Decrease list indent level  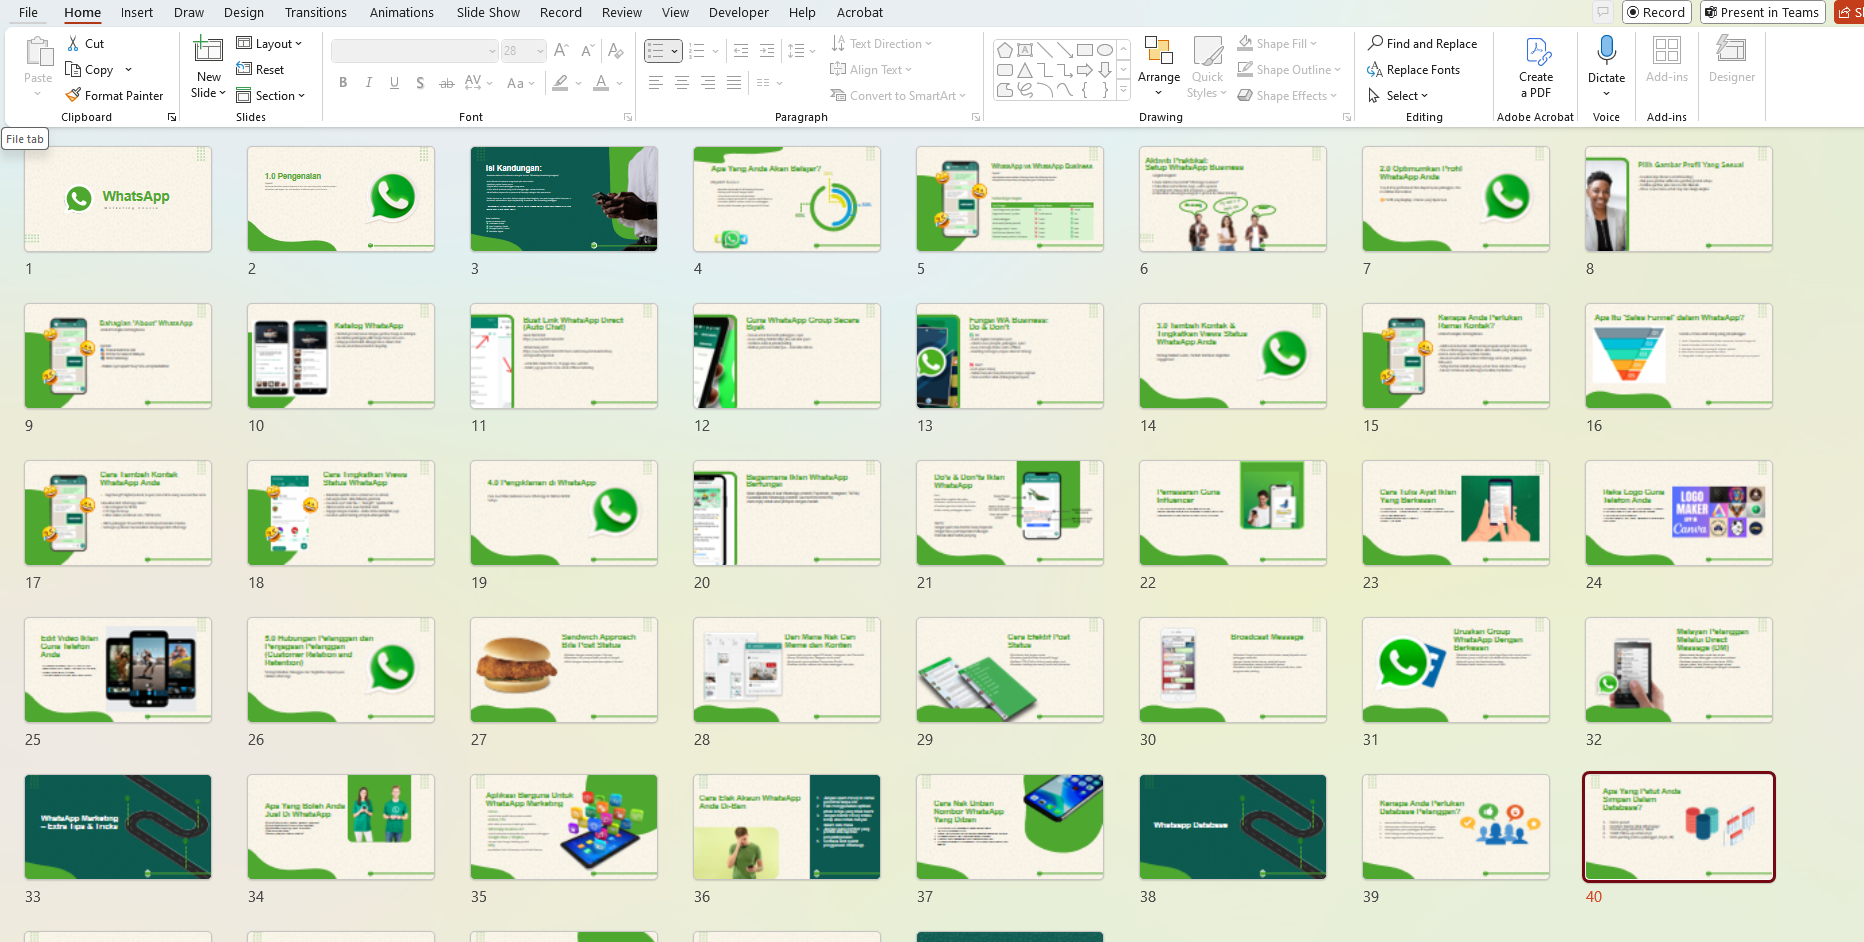pyautogui.click(x=741, y=50)
